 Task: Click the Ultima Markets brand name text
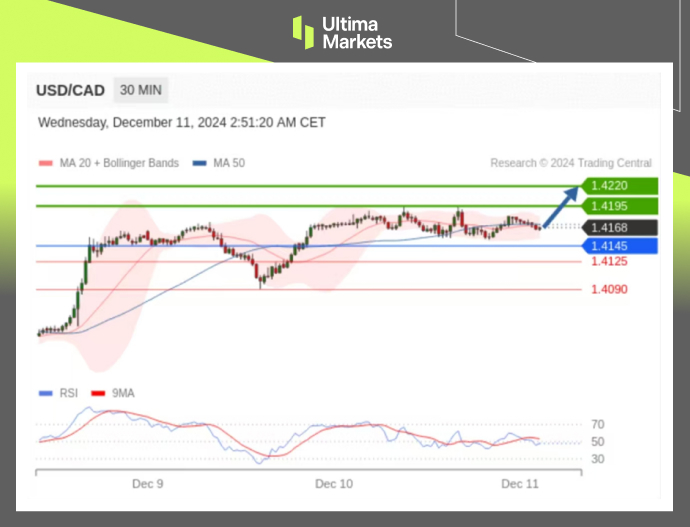[357, 32]
